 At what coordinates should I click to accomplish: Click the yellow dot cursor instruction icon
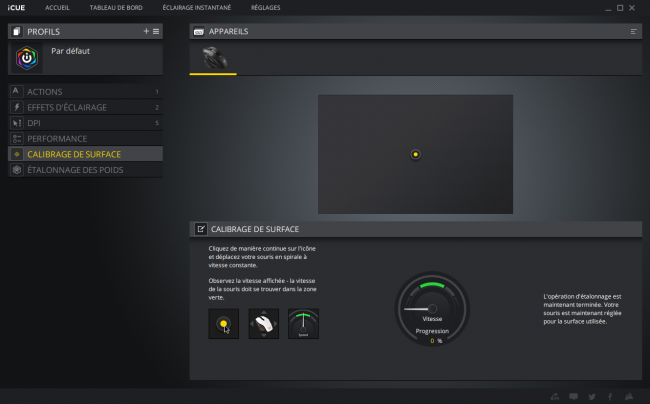223,324
